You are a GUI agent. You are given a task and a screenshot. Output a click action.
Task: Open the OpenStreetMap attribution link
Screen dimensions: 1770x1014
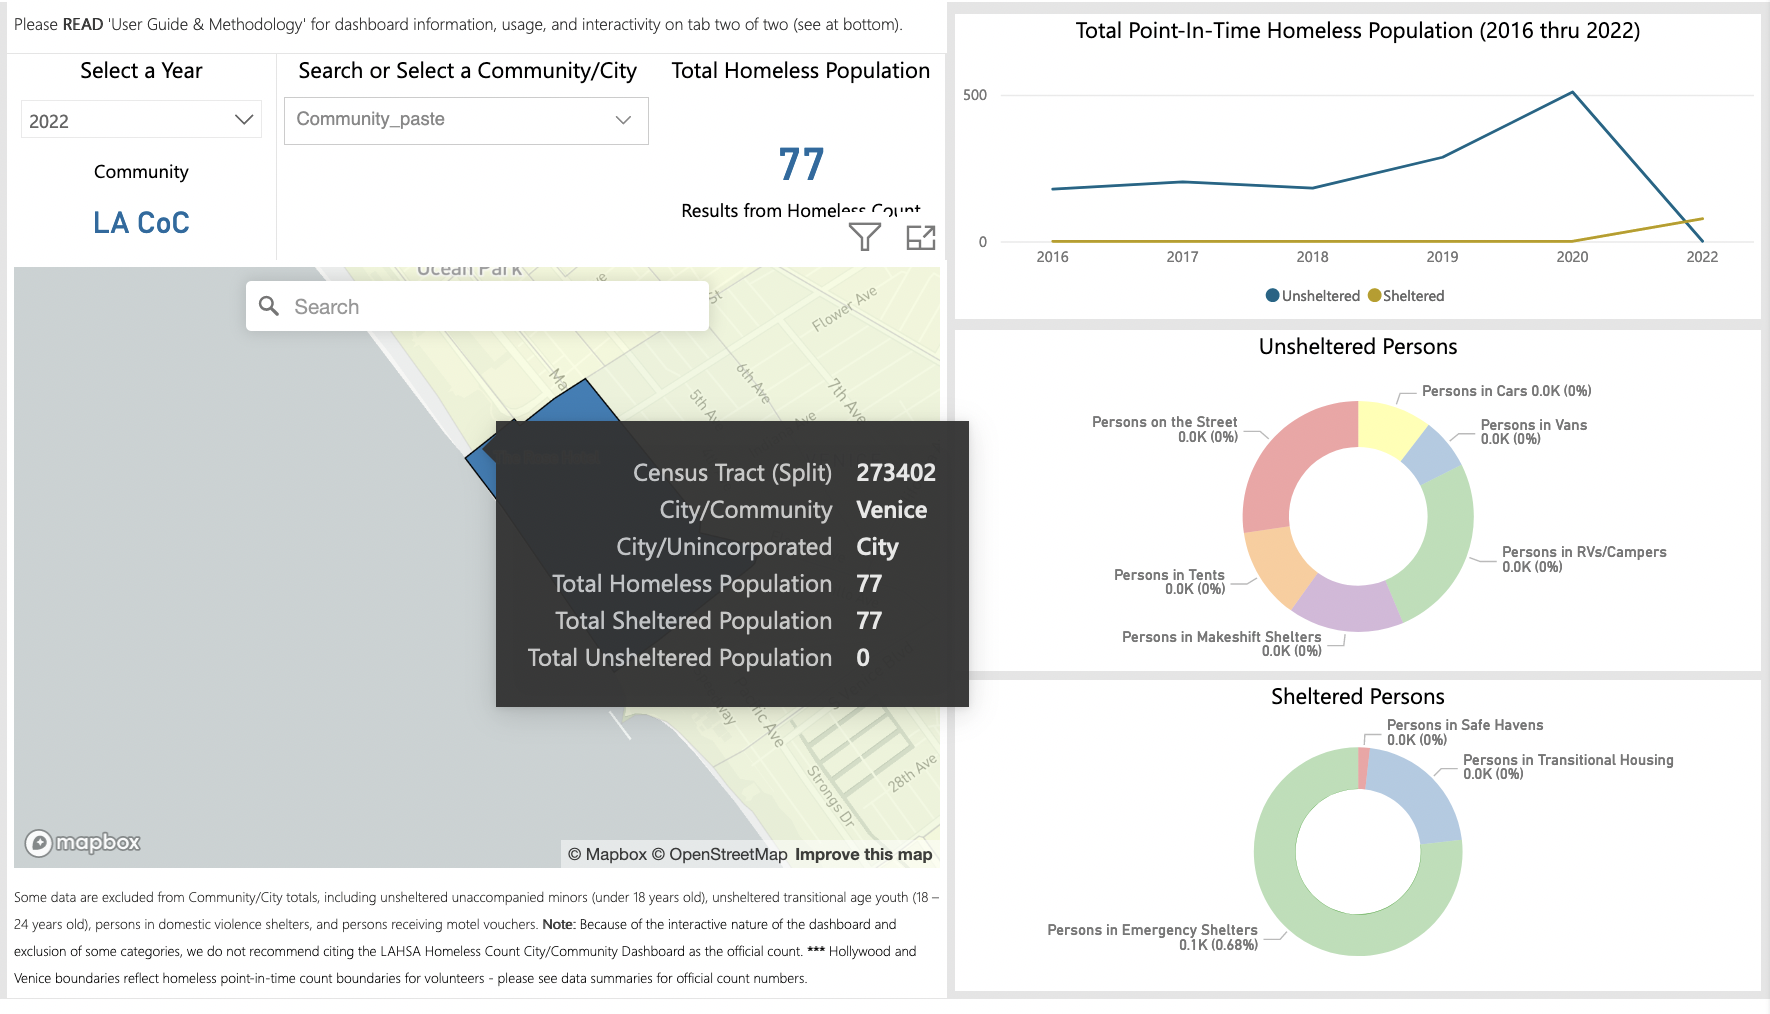[x=719, y=854]
